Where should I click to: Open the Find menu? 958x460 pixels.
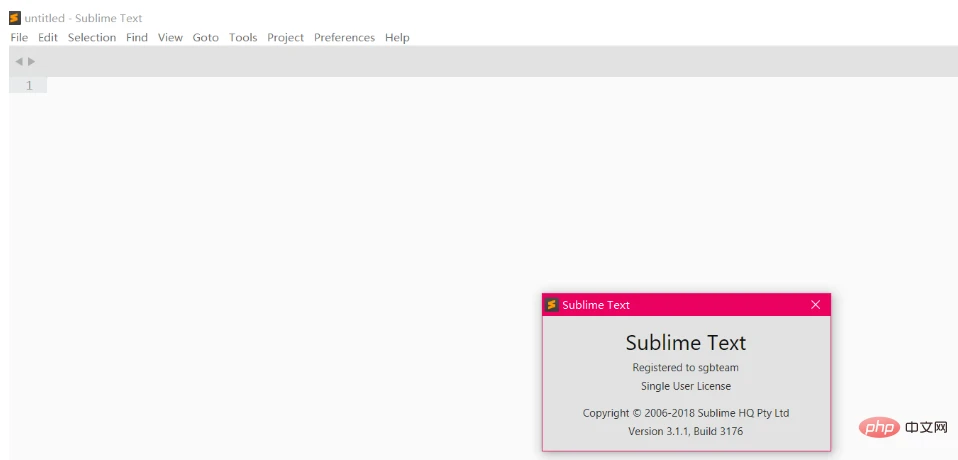[137, 37]
